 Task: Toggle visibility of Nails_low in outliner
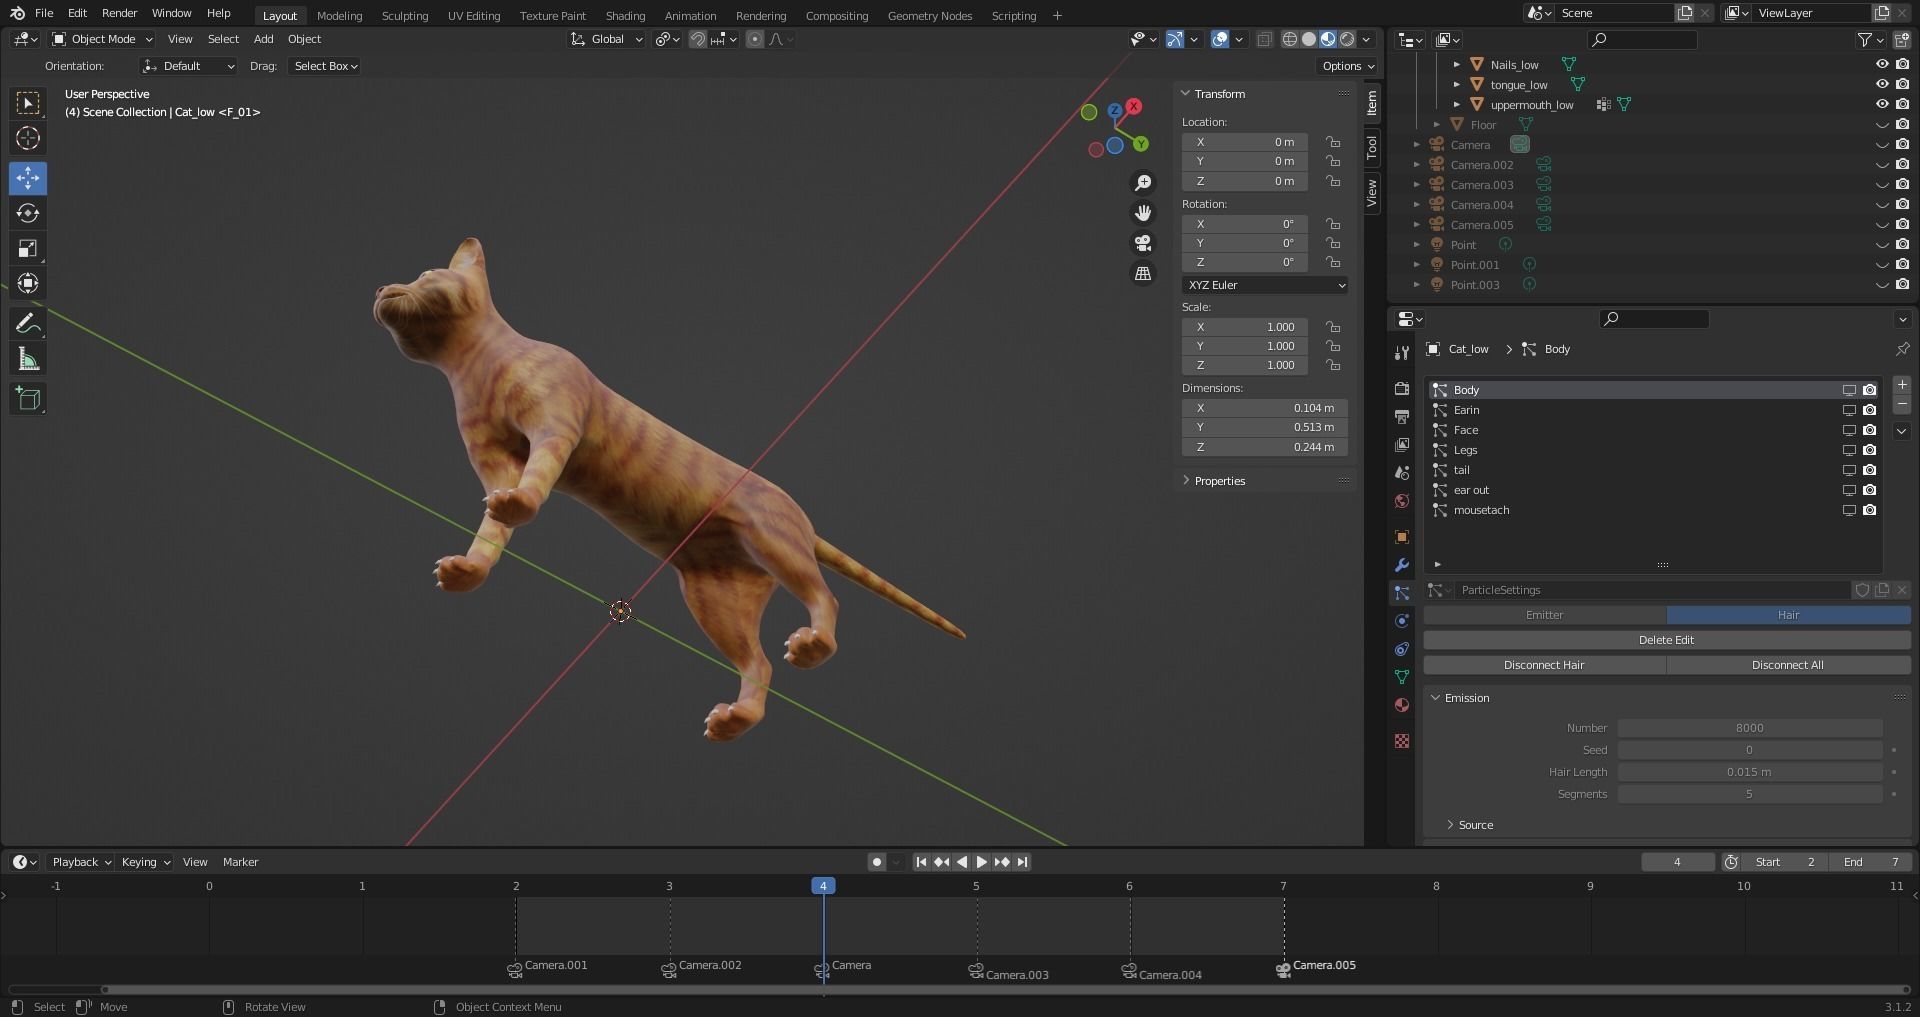1882,64
